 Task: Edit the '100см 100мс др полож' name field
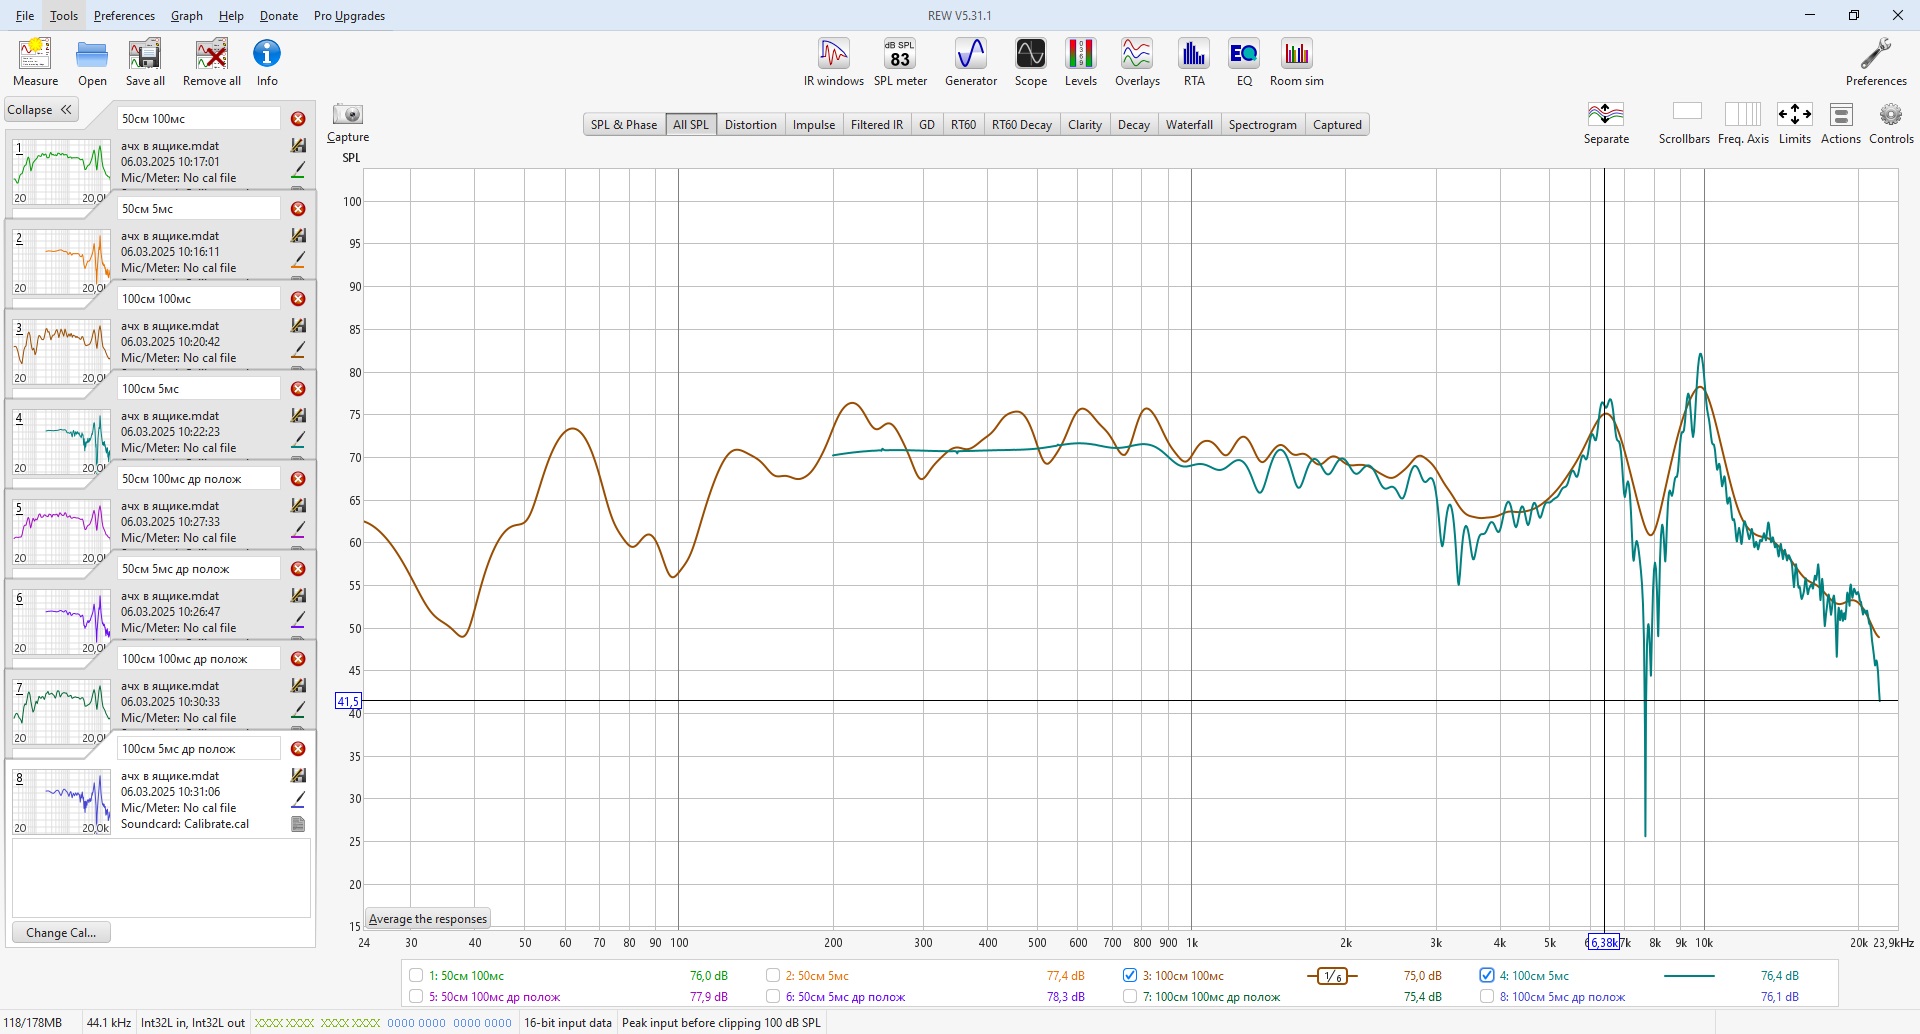point(199,659)
